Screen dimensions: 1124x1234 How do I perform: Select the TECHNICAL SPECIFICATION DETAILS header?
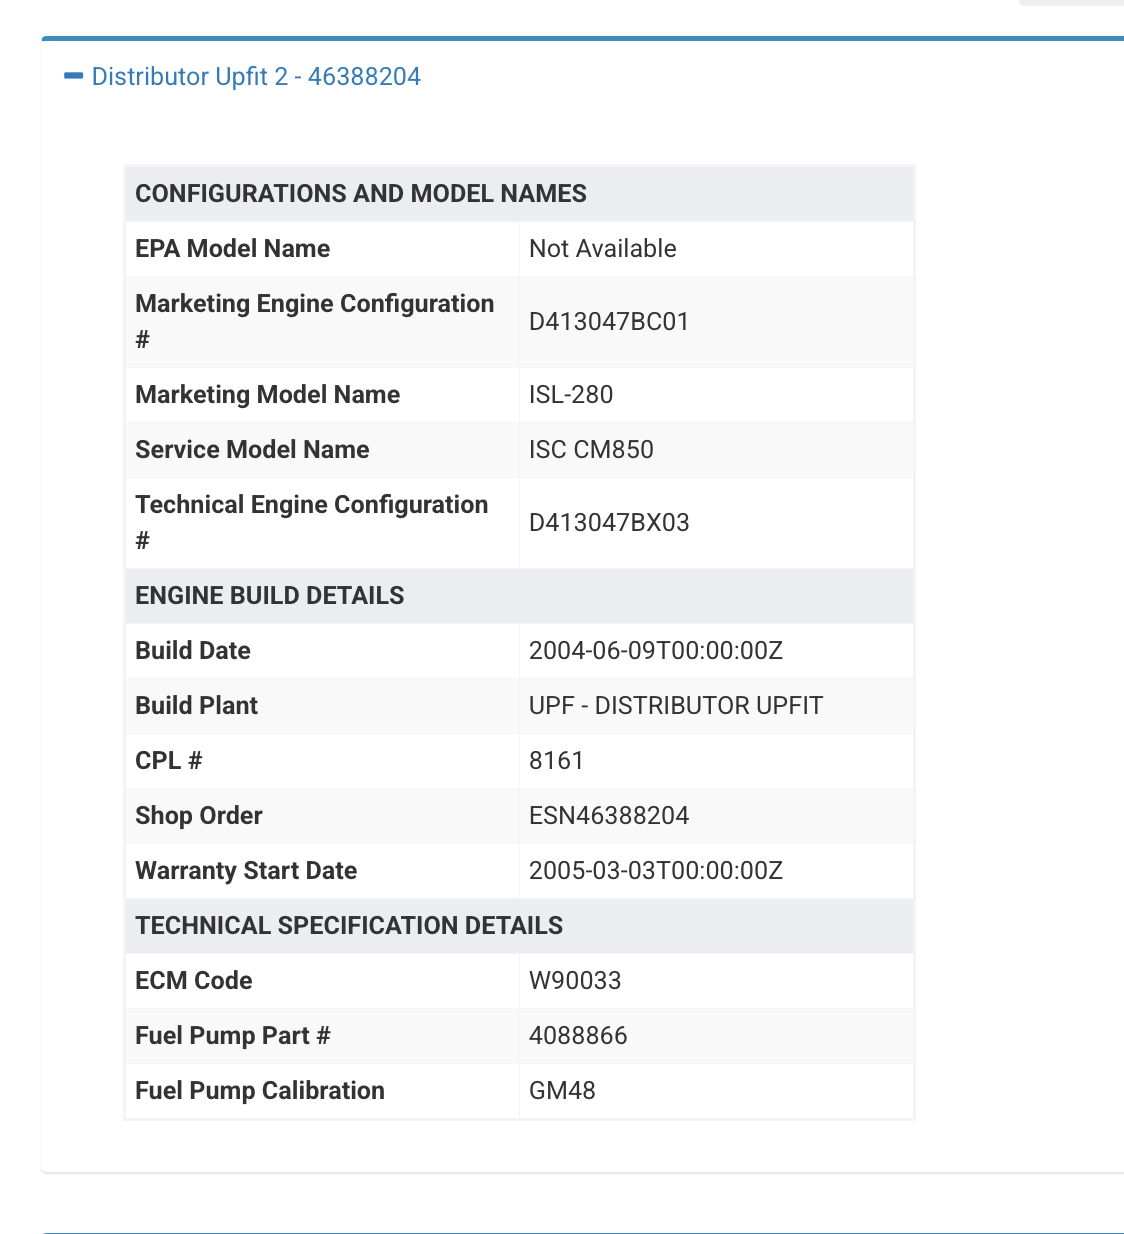pyautogui.click(x=349, y=926)
